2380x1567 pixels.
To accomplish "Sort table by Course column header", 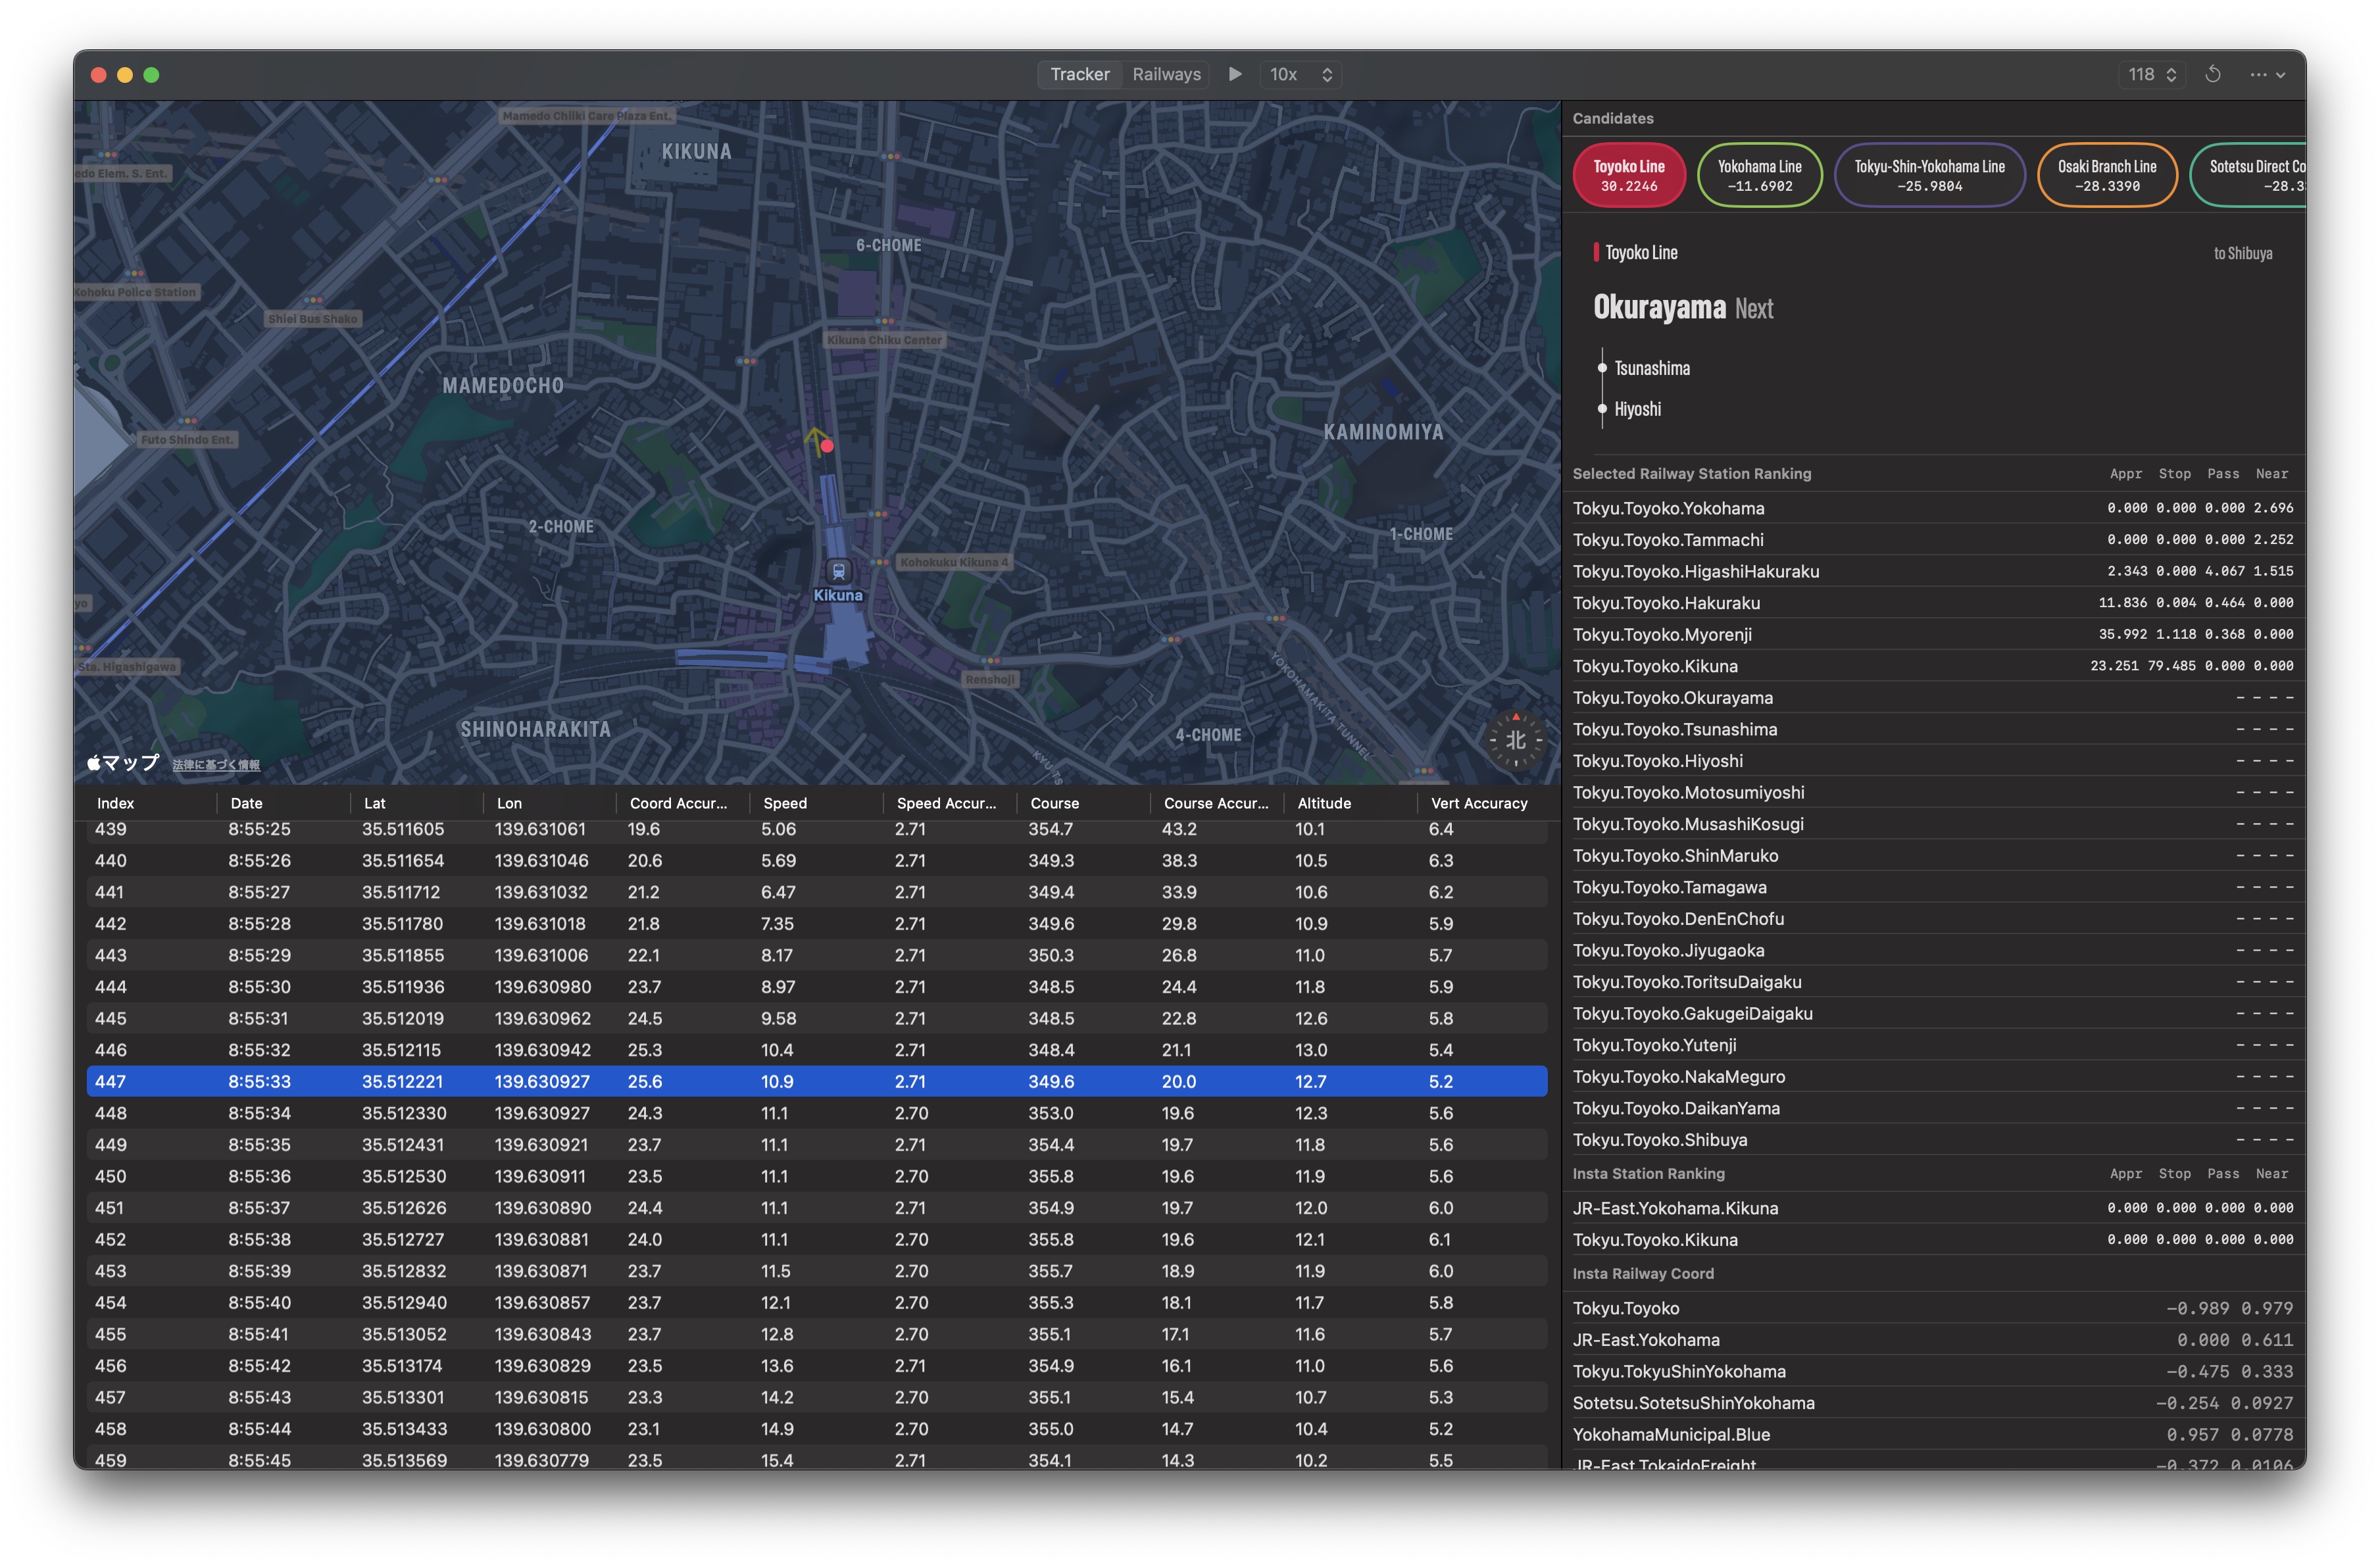I will [1054, 803].
